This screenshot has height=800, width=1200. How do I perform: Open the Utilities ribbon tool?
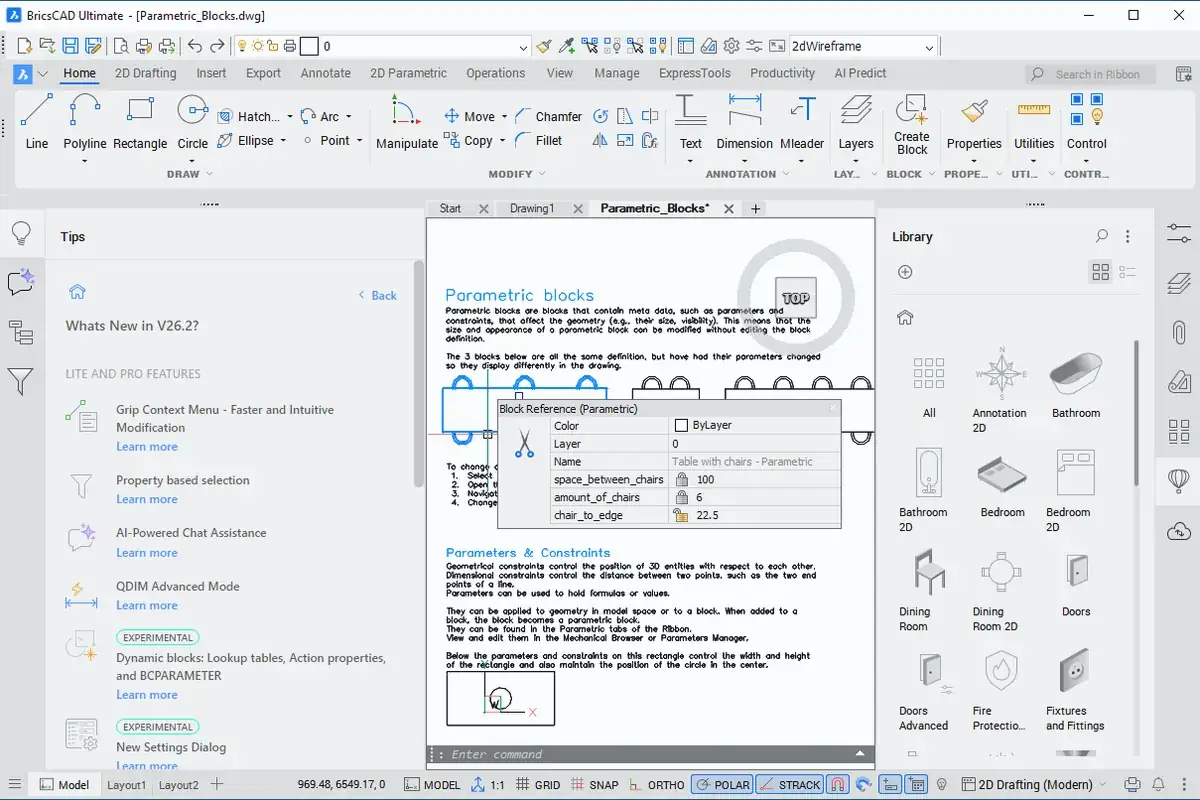(x=1034, y=121)
